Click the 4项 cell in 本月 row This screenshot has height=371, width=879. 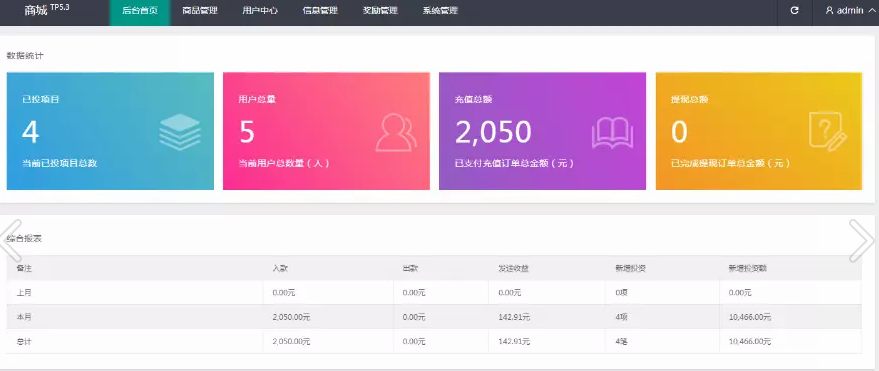pos(621,317)
